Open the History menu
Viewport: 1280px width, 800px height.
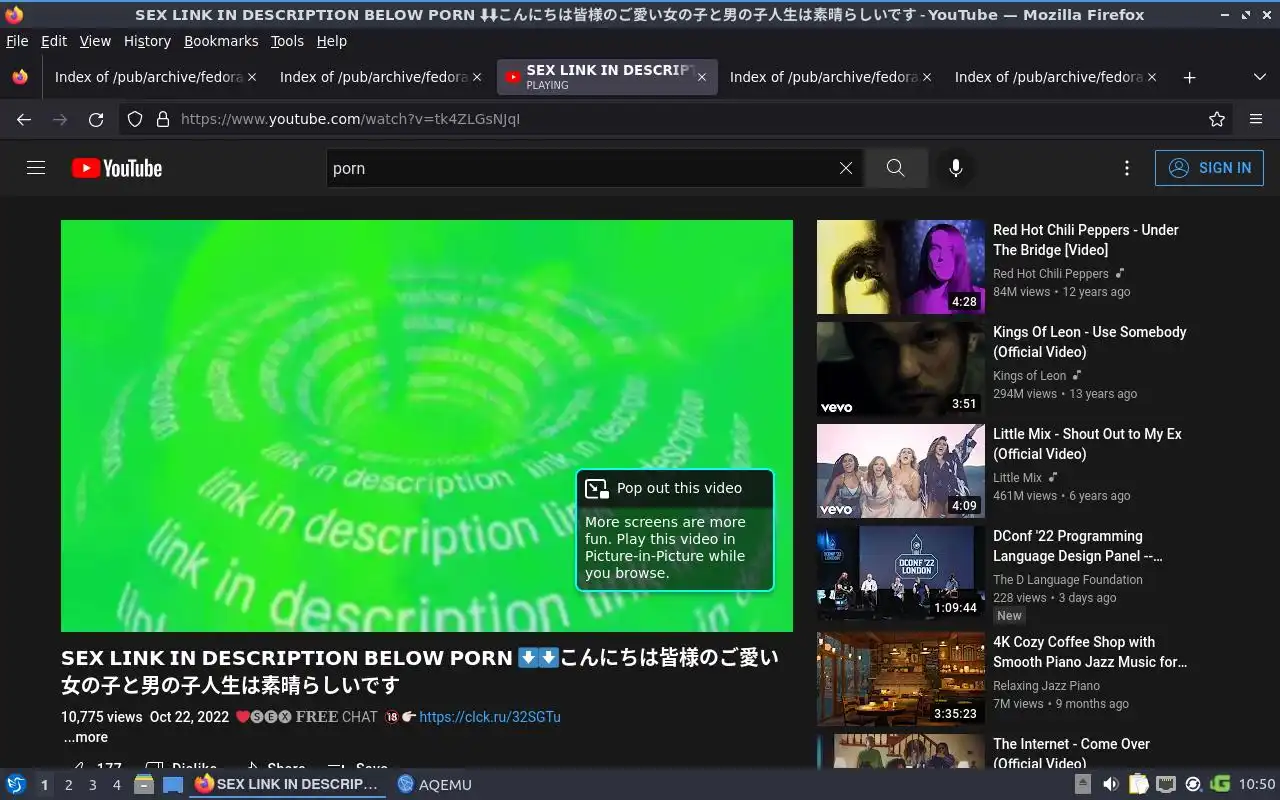tap(147, 41)
